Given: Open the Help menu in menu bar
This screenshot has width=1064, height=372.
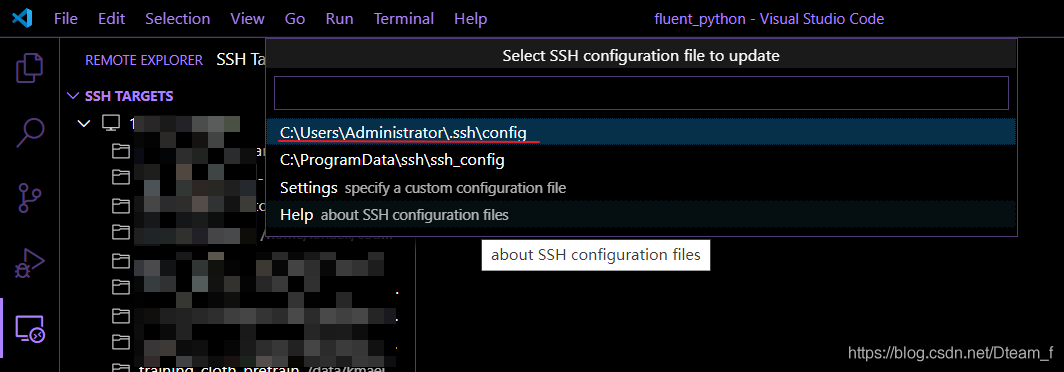Looking at the screenshot, I should coord(470,18).
